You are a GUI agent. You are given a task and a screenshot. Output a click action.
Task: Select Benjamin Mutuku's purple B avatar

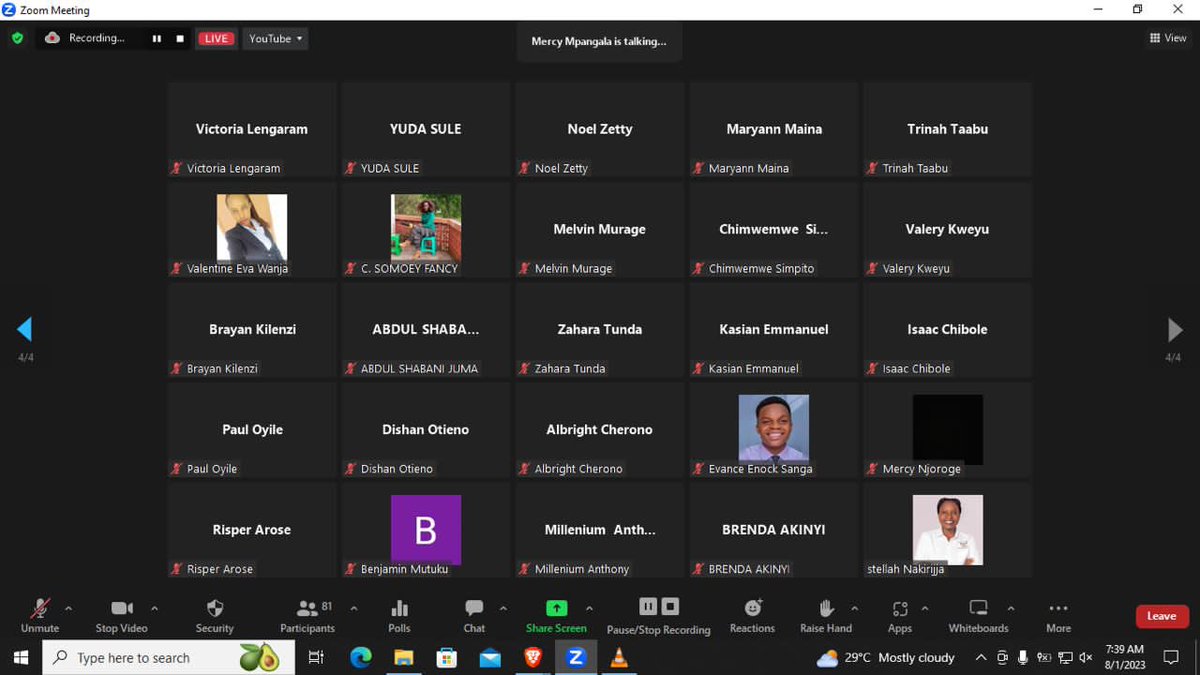click(426, 530)
